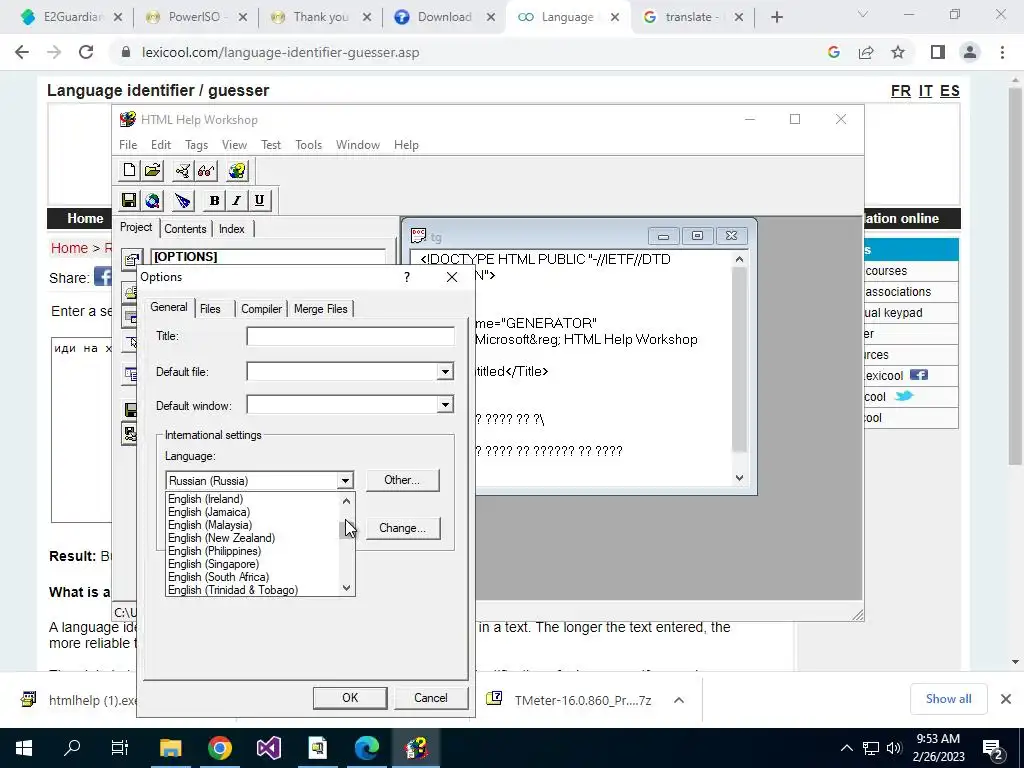Click the language list scroll down arrow

pos(347,588)
